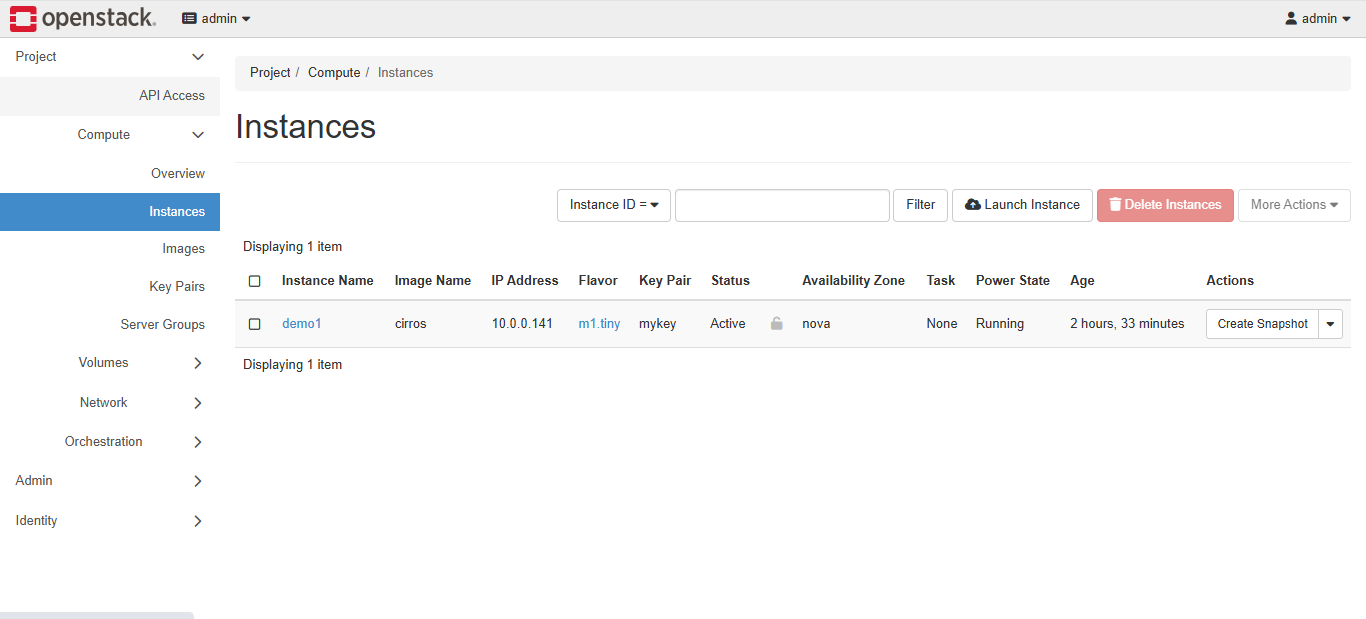
Task: Select all instances checkbox in header
Action: pos(255,281)
